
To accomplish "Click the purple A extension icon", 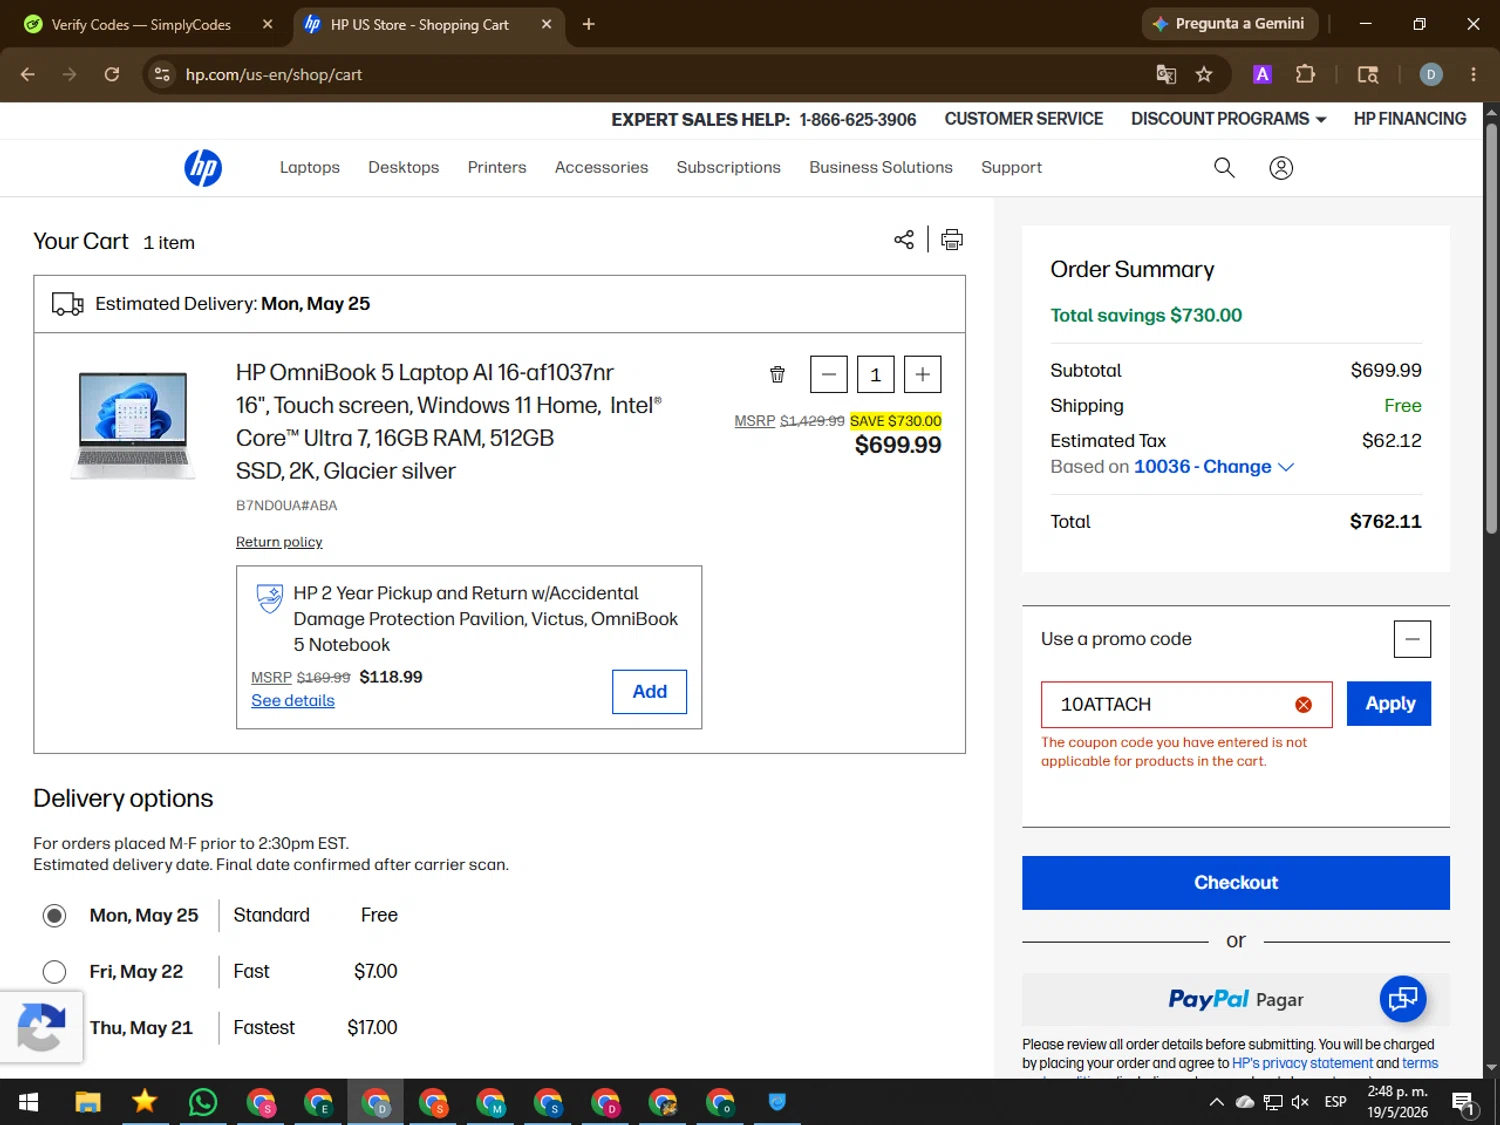I will point(1262,74).
